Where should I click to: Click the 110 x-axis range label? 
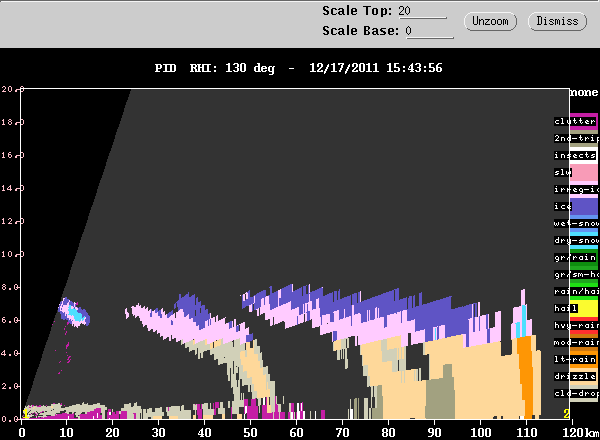click(527, 433)
